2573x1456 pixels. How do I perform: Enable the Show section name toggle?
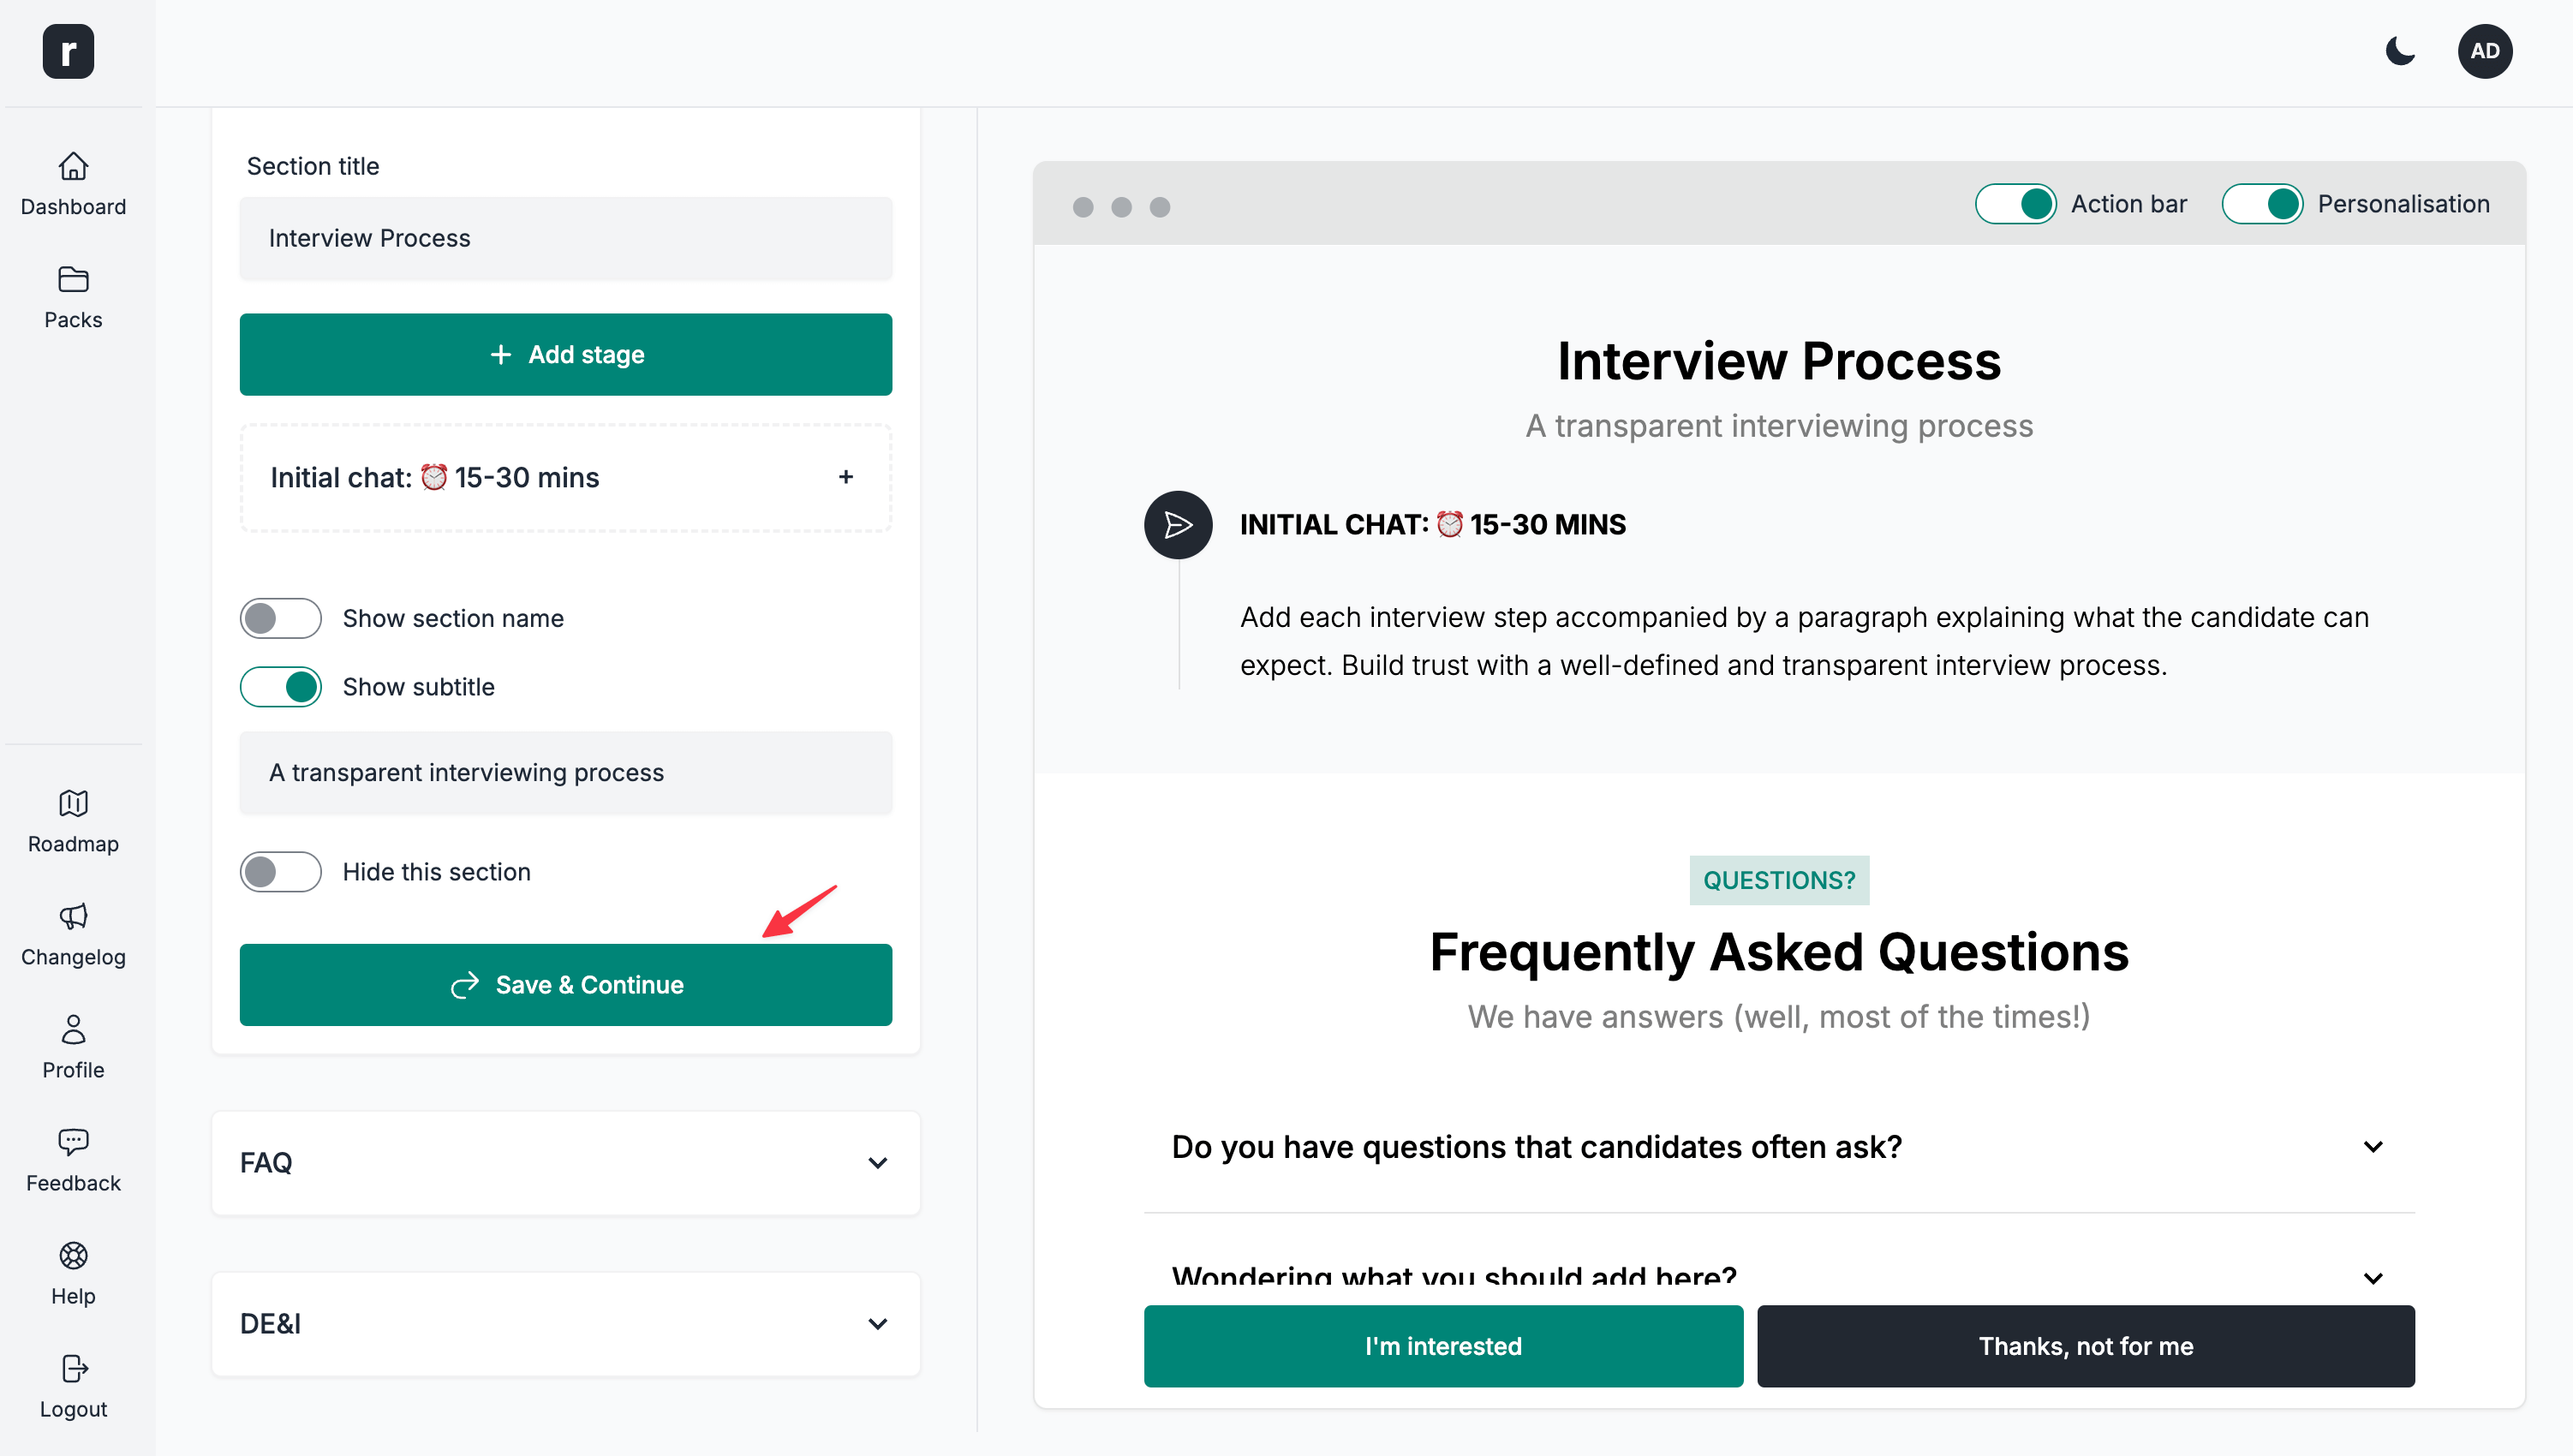pyautogui.click(x=281, y=618)
